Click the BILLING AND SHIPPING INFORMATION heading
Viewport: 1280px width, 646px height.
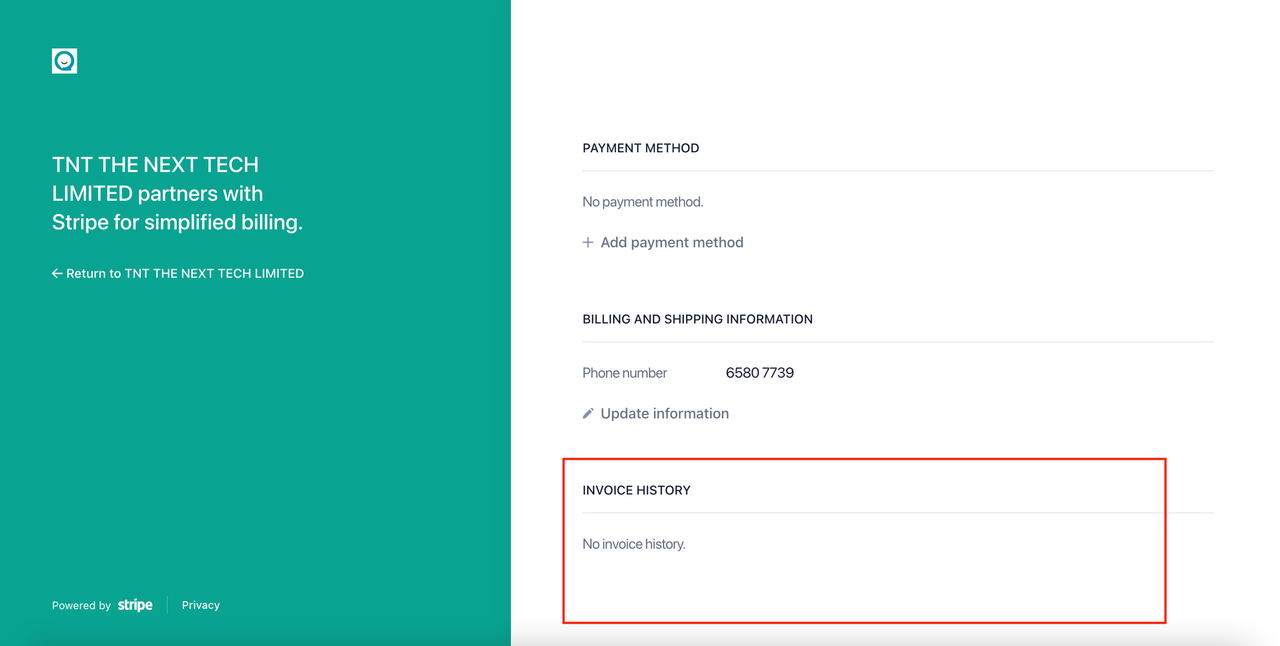[697, 319]
